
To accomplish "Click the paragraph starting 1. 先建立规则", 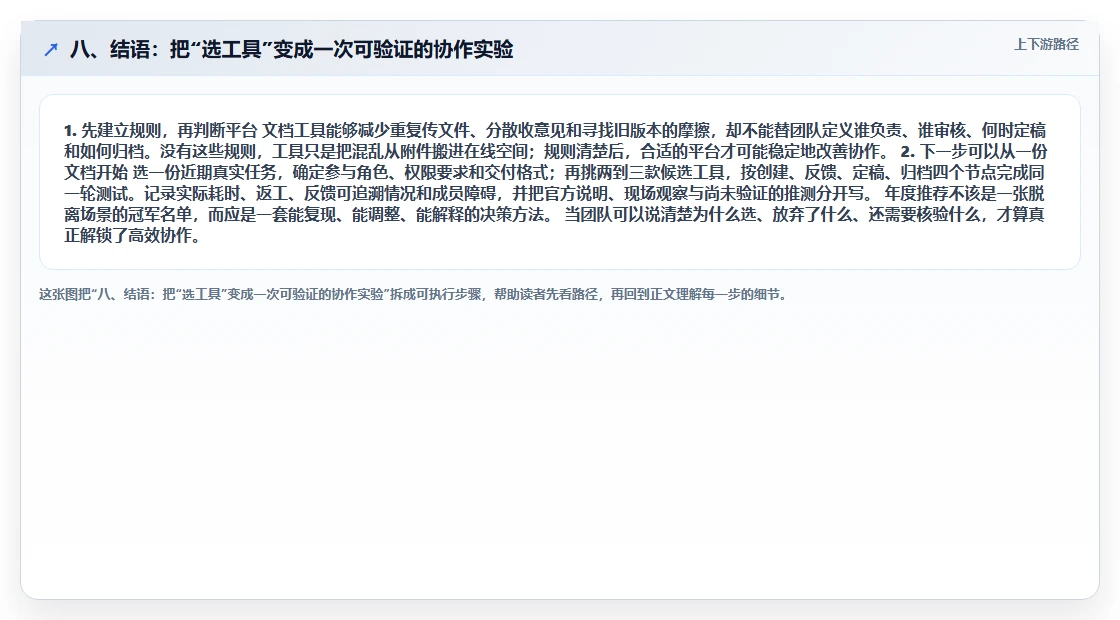I will pyautogui.click(x=555, y=183).
